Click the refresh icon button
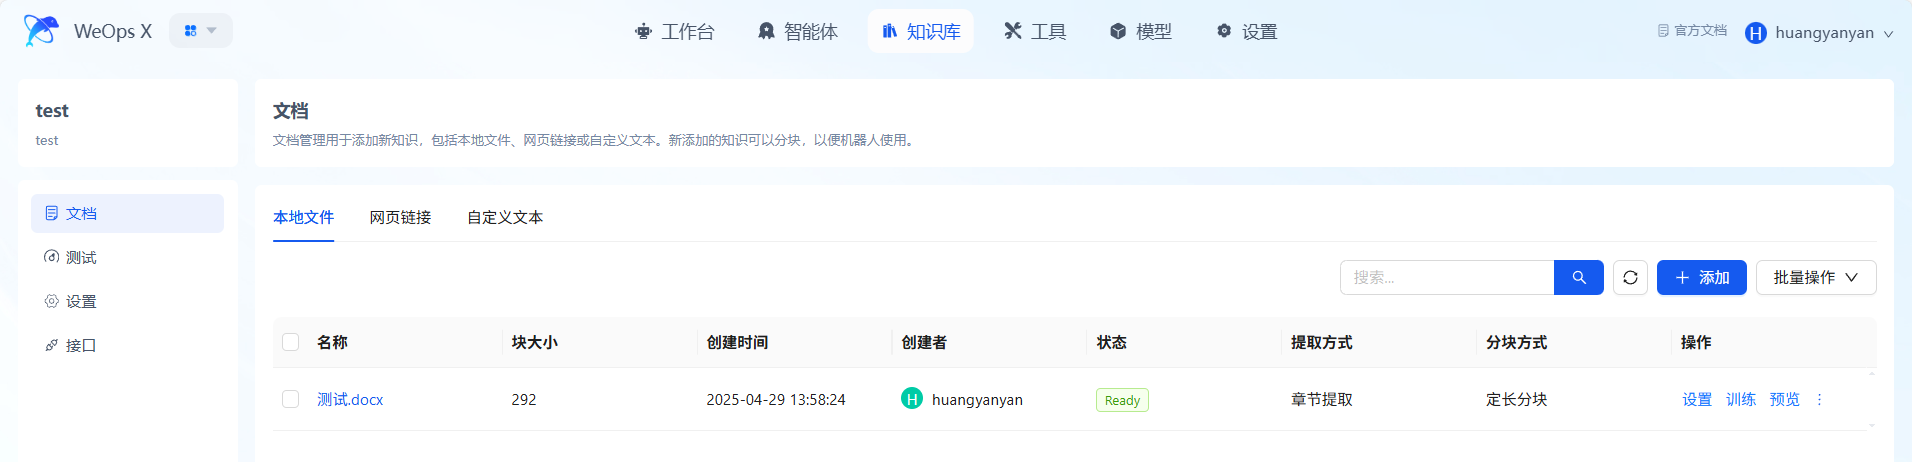This screenshot has width=1912, height=462. pyautogui.click(x=1630, y=278)
